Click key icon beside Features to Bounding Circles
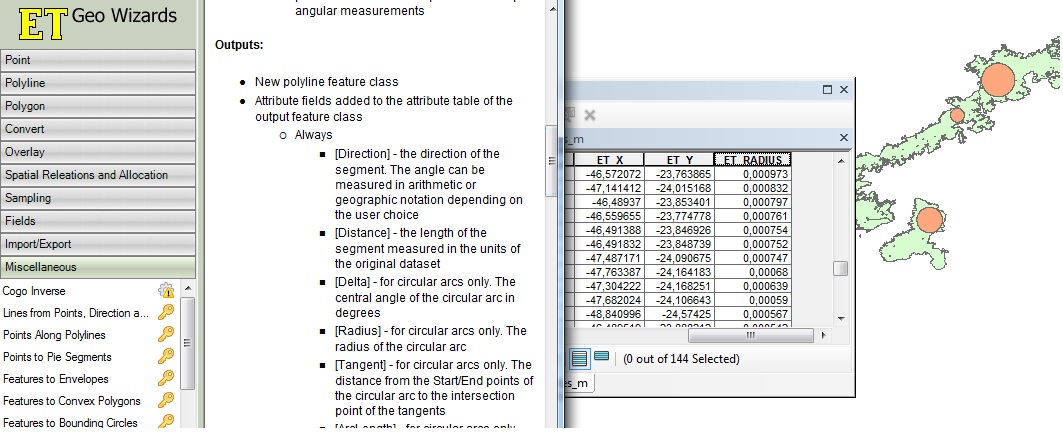Viewport: 1063px width, 437px height. coord(166,421)
